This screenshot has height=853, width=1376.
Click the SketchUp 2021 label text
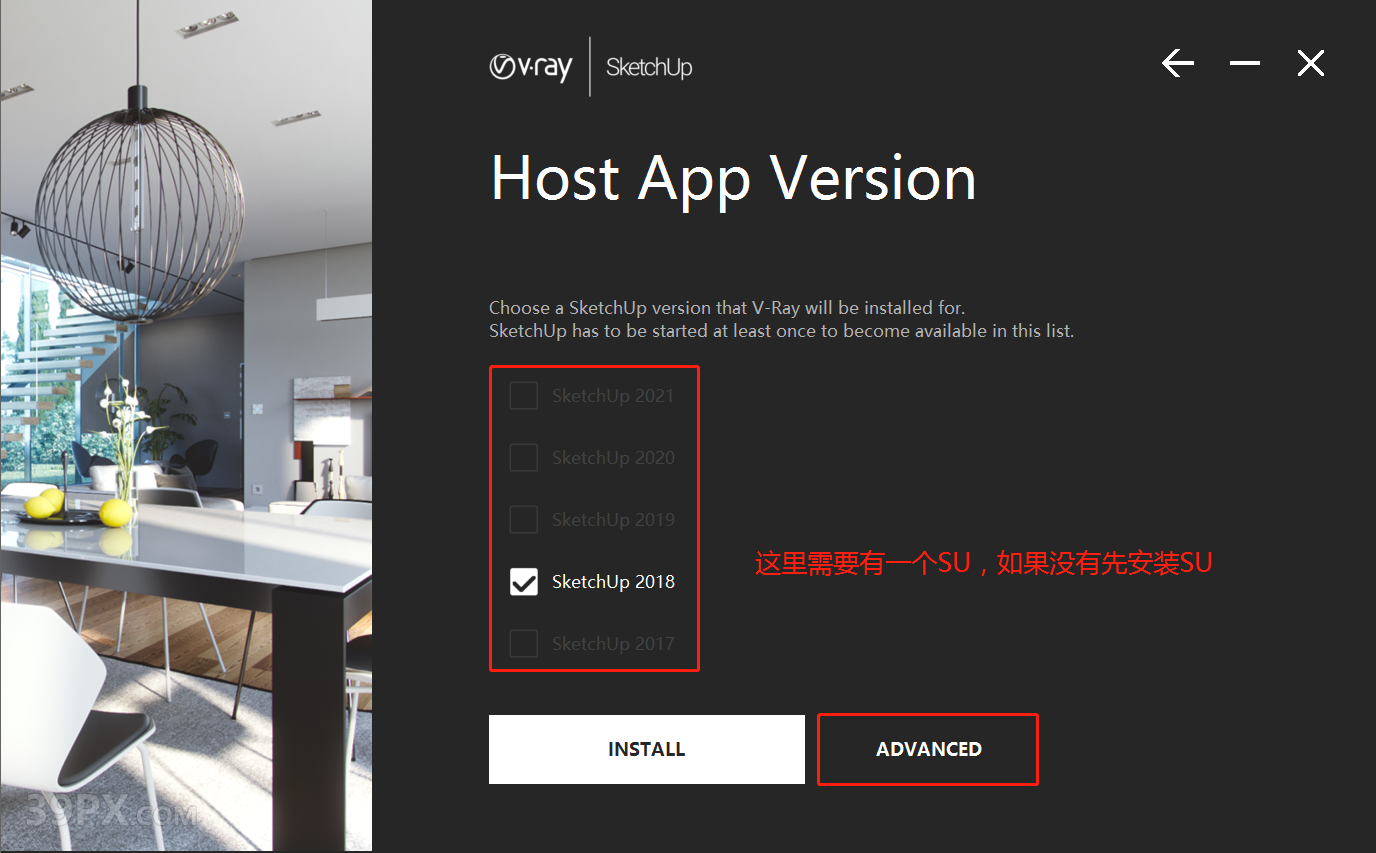coord(613,396)
